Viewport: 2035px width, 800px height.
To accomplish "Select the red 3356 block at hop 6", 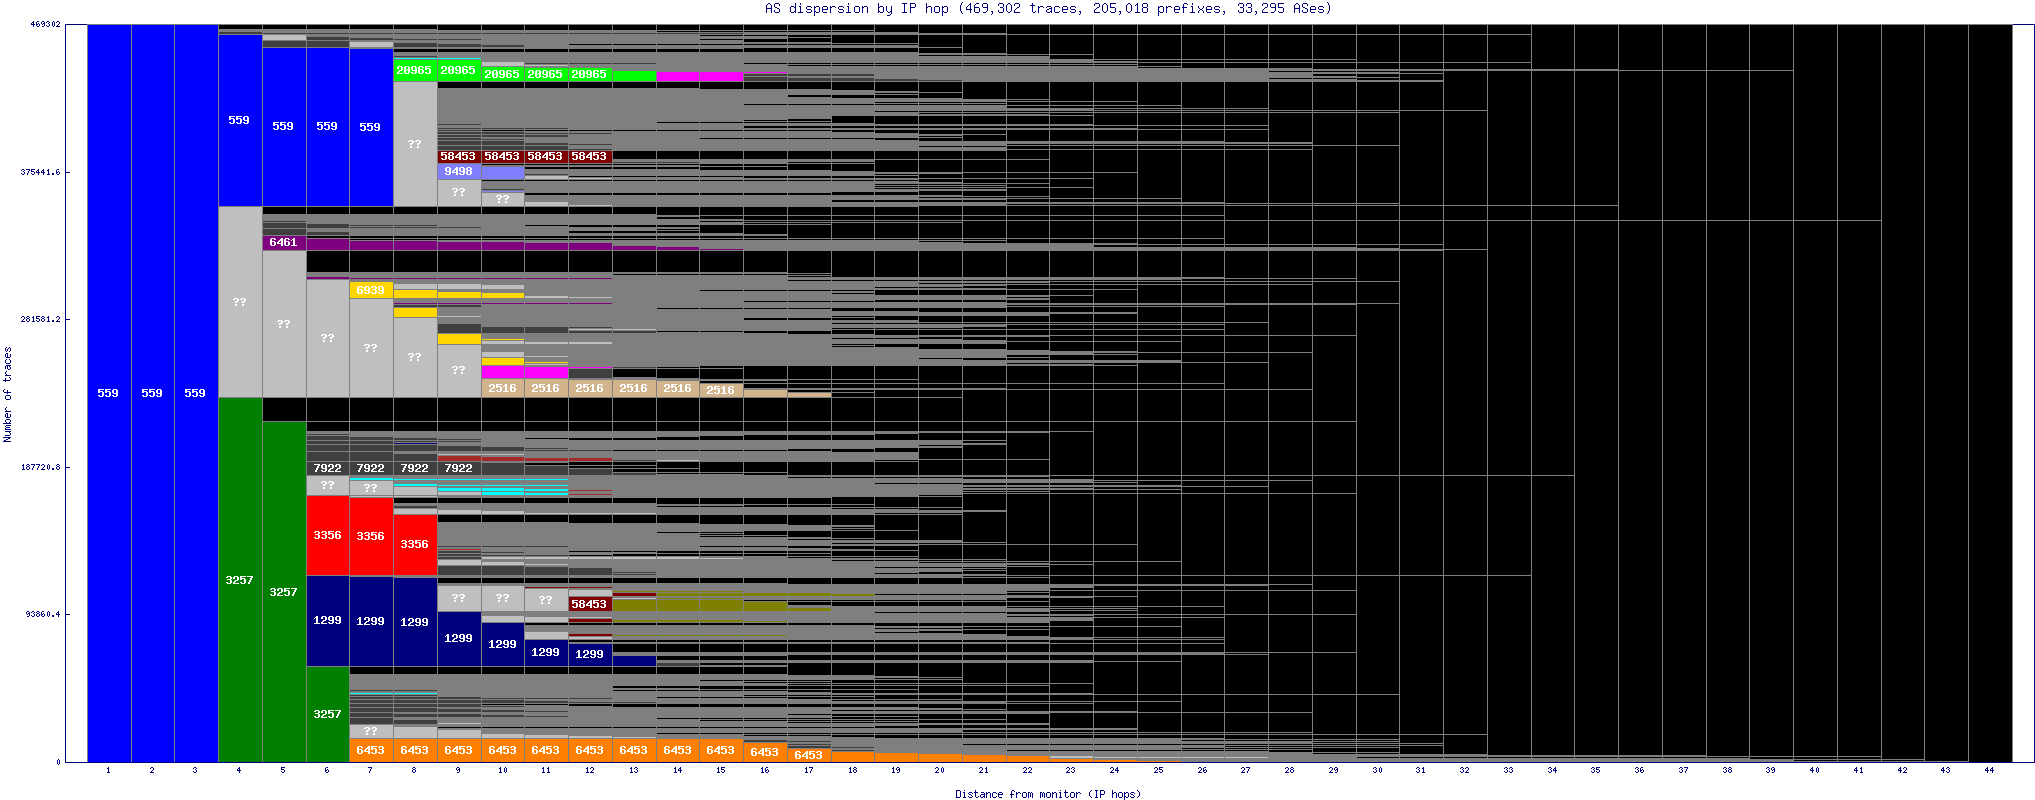I will 327,535.
